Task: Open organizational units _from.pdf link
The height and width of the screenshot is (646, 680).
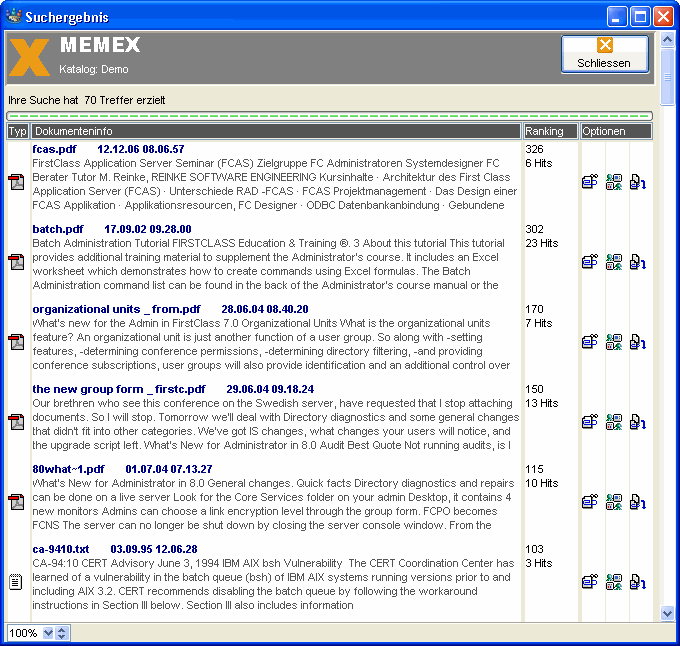Action: pos(116,309)
